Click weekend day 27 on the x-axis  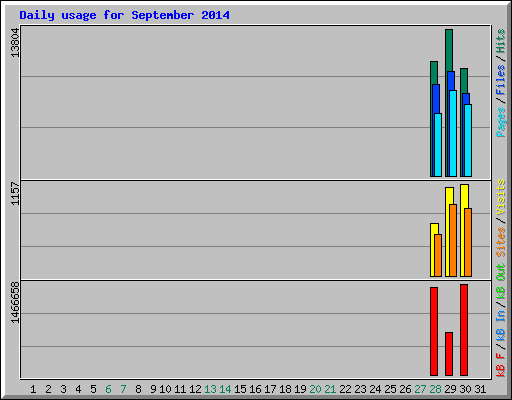pyautogui.click(x=420, y=389)
